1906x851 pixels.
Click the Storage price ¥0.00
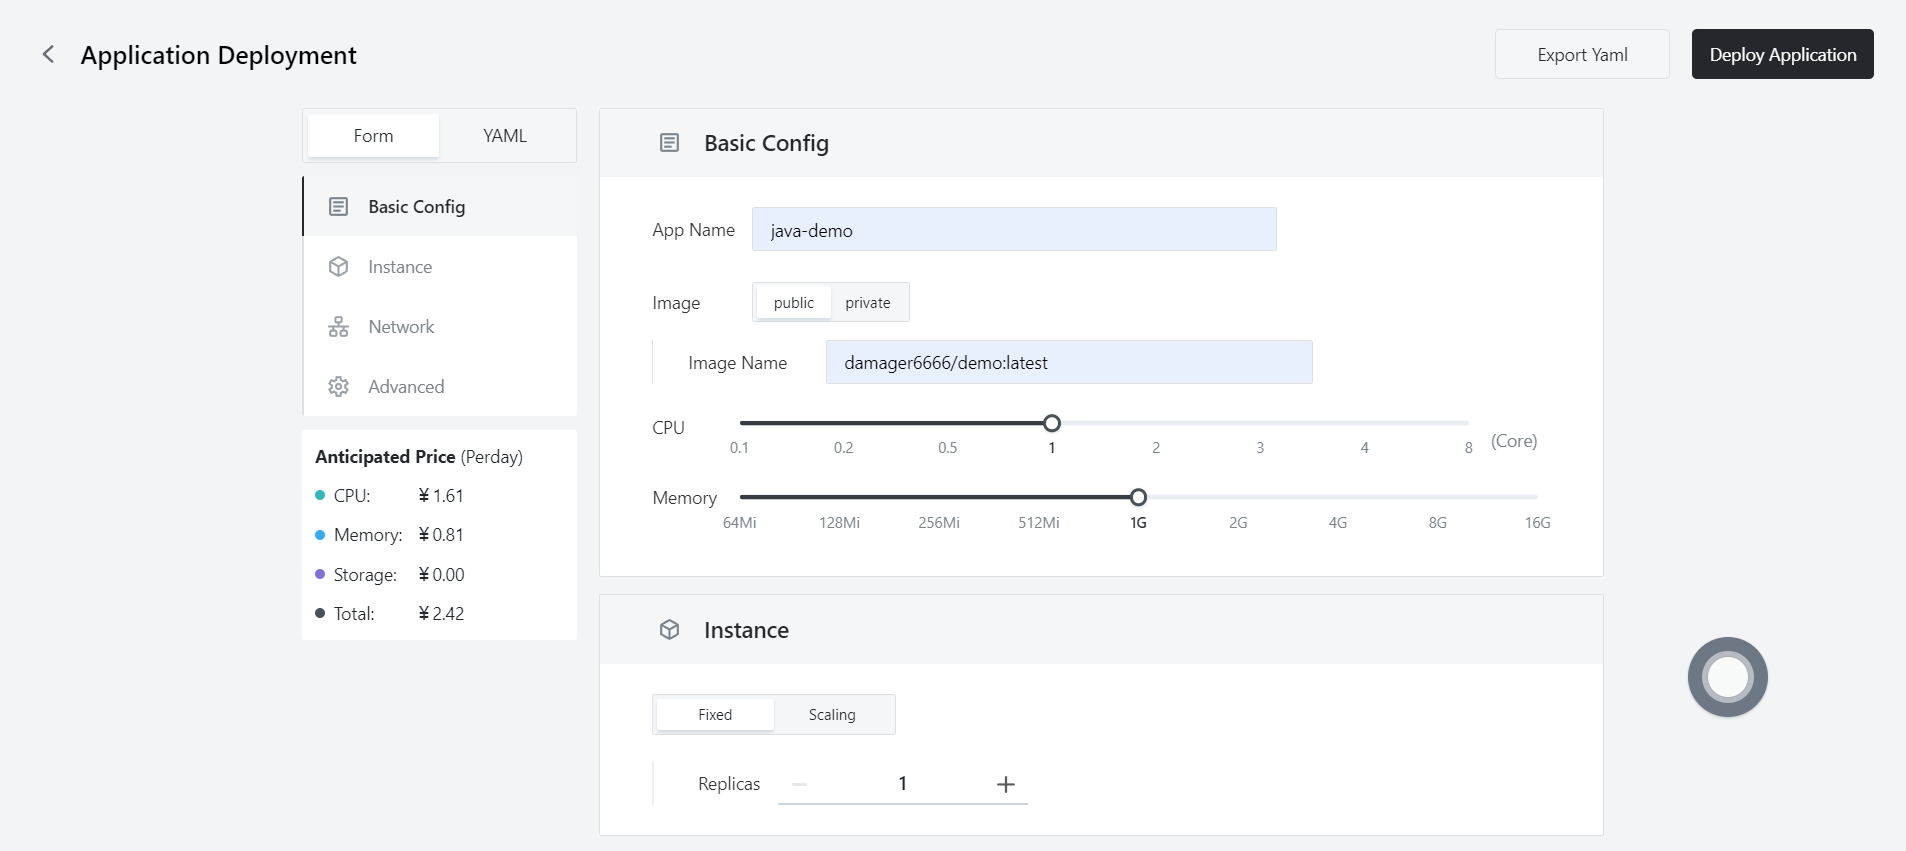(x=441, y=575)
